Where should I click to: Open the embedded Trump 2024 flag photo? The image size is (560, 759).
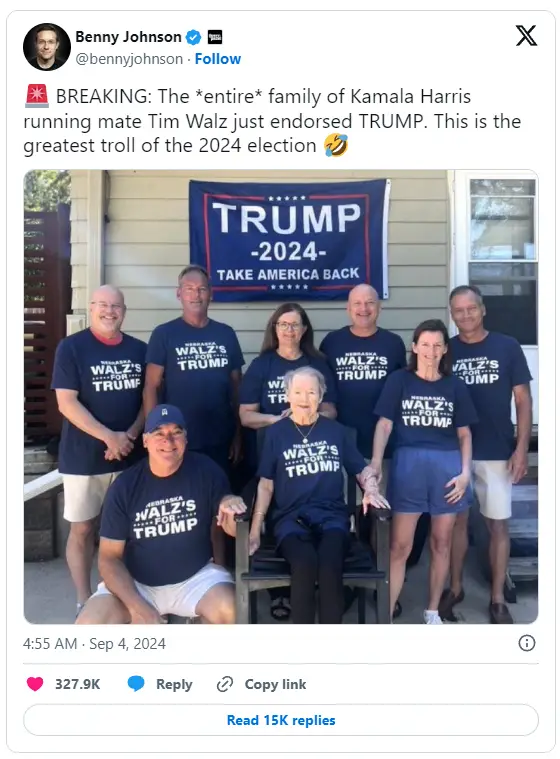[281, 396]
